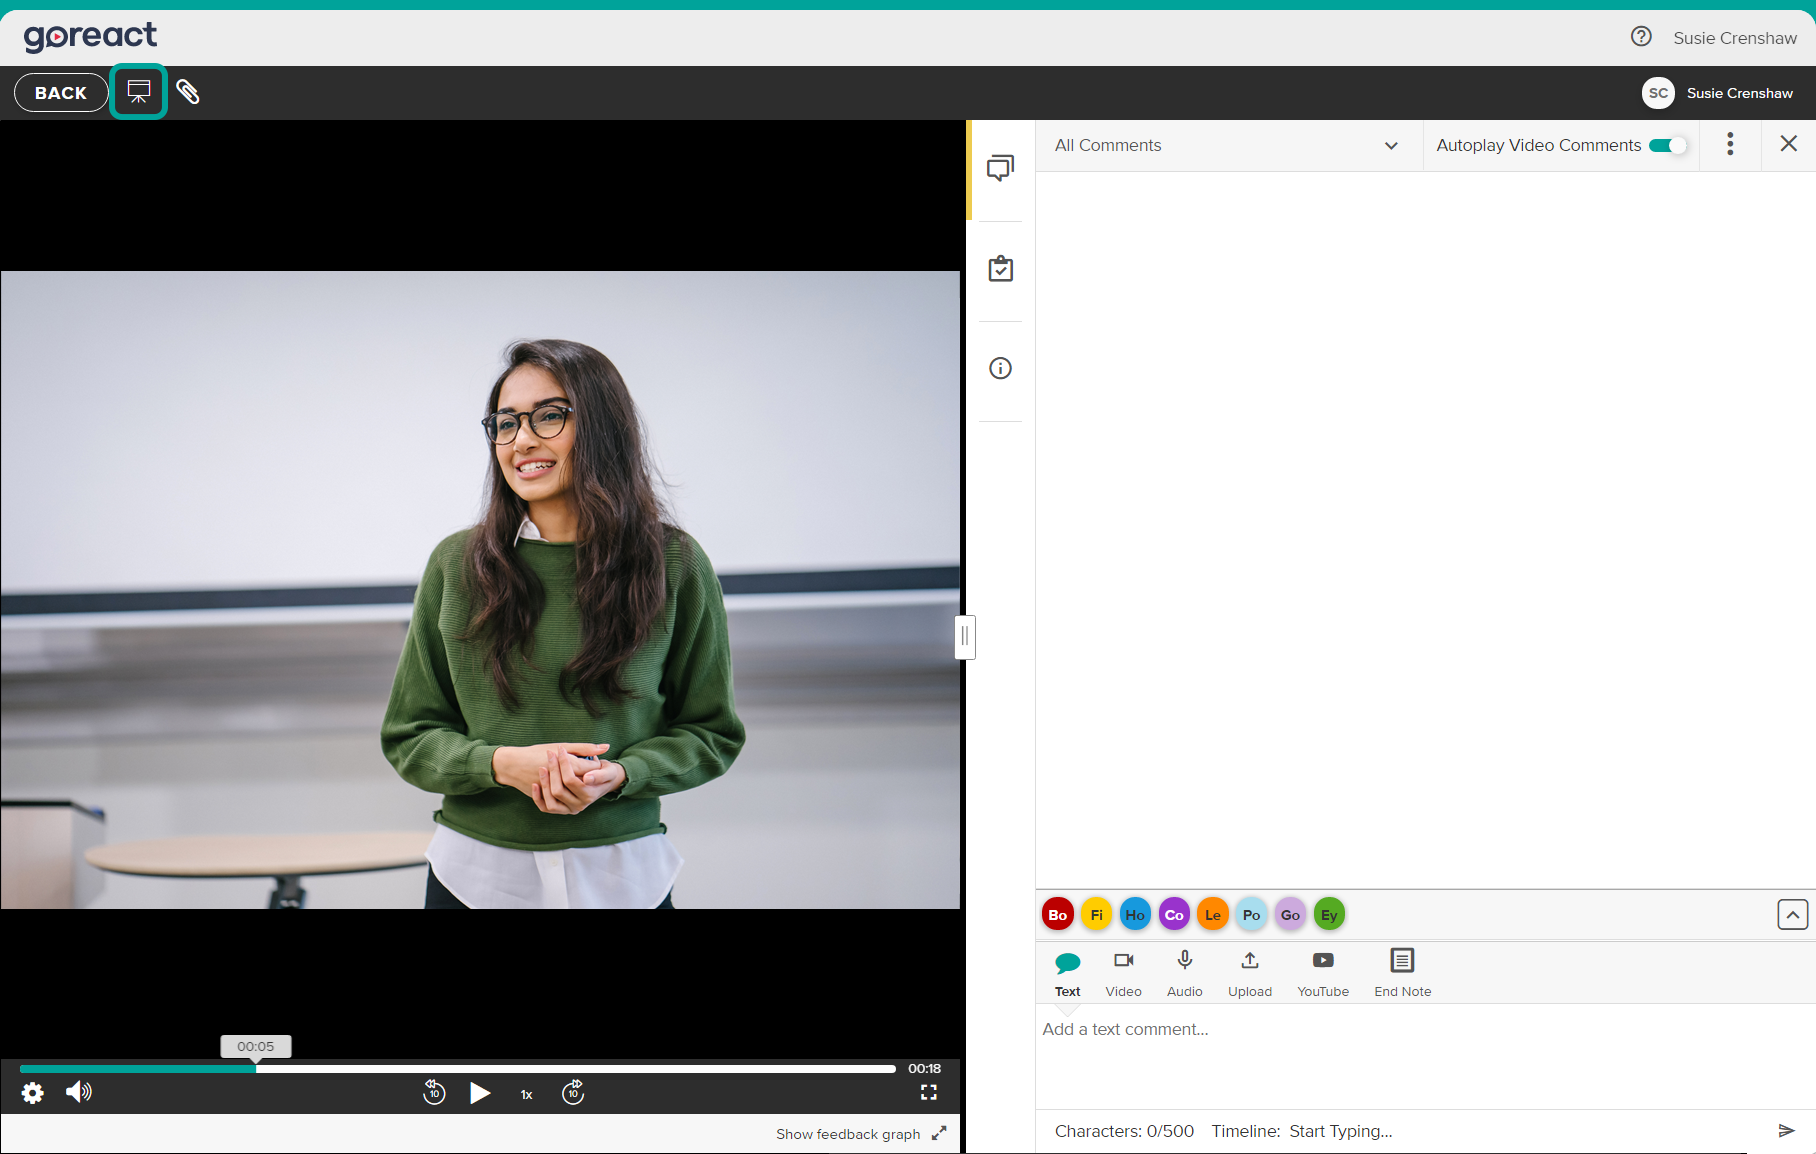
Task: Open the info sidebar icon
Action: click(1000, 369)
